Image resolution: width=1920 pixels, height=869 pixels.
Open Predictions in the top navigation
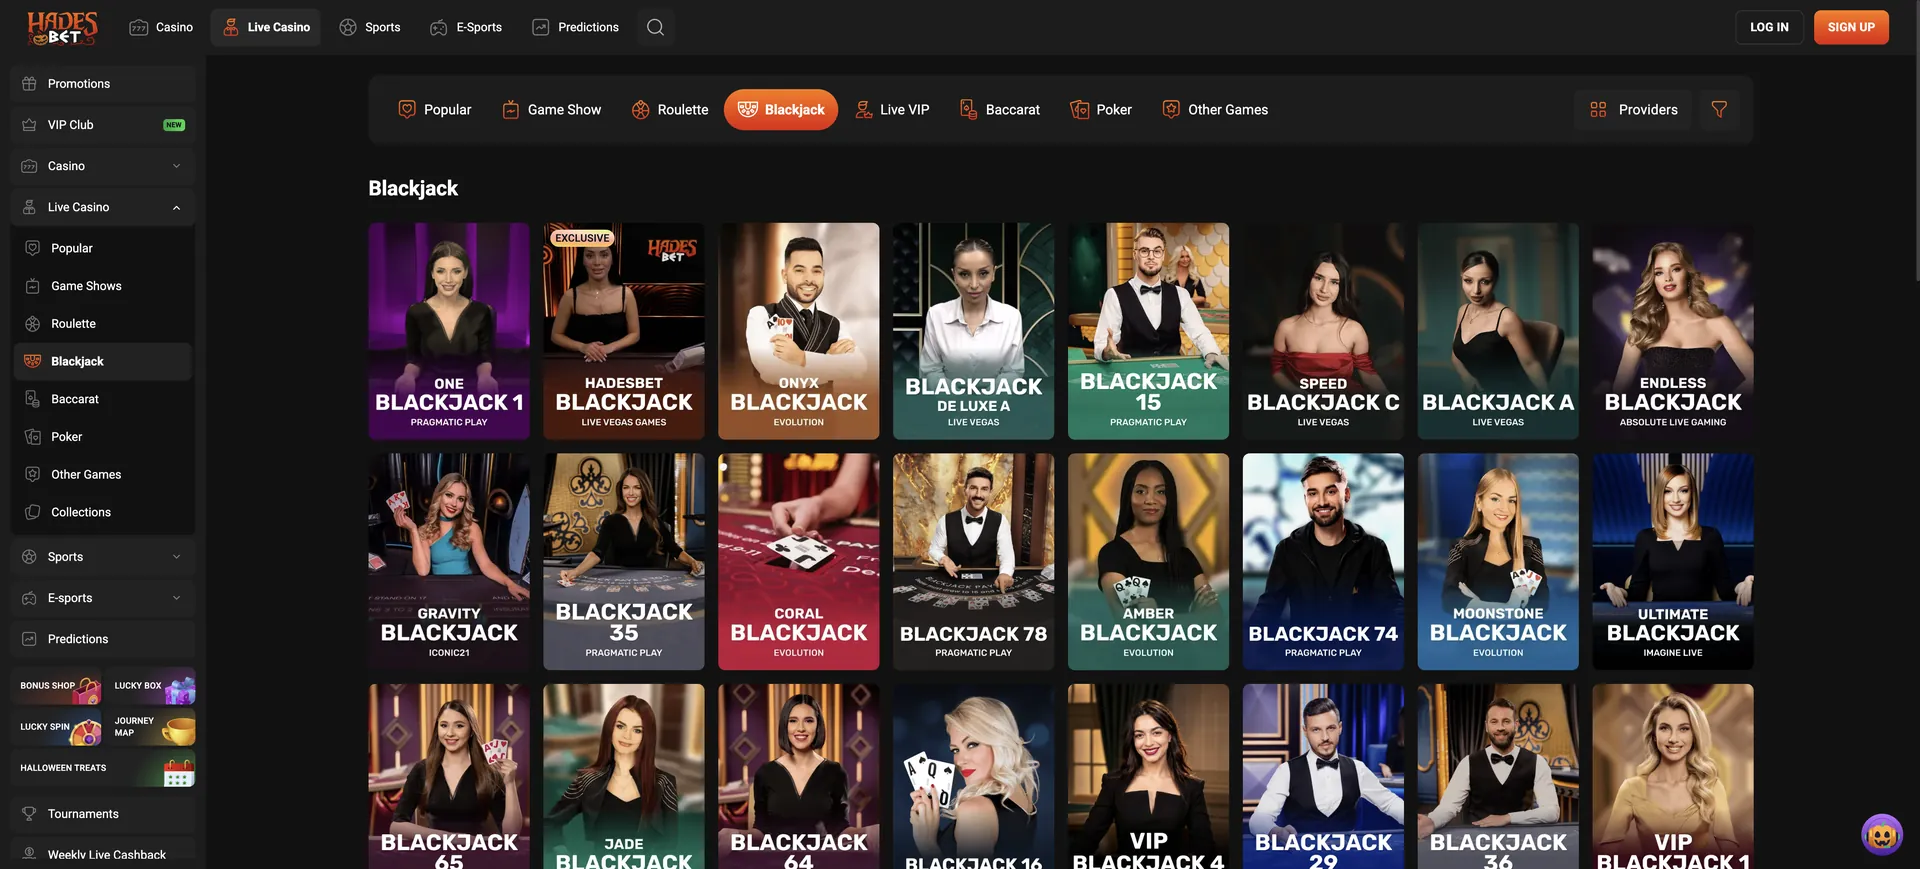click(576, 27)
